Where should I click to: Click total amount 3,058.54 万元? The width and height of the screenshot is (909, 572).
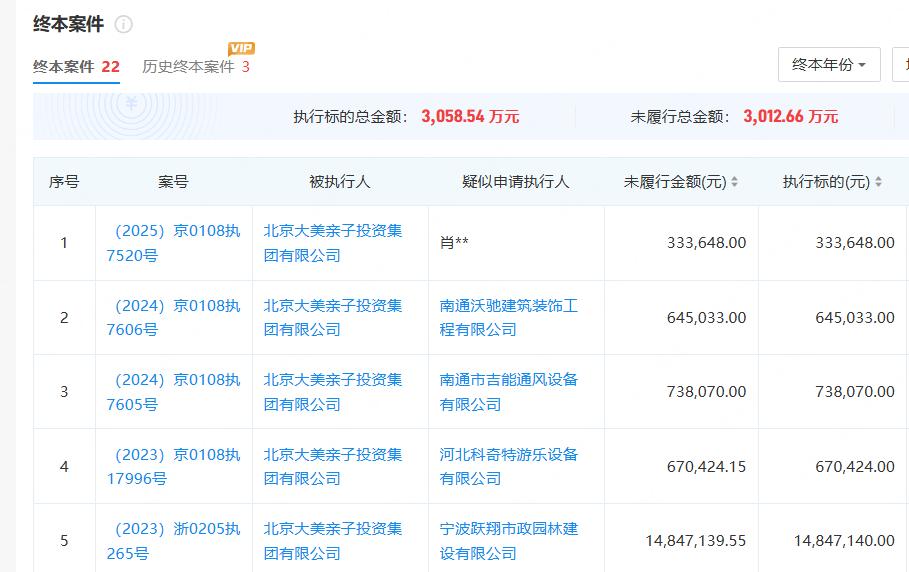(x=470, y=116)
